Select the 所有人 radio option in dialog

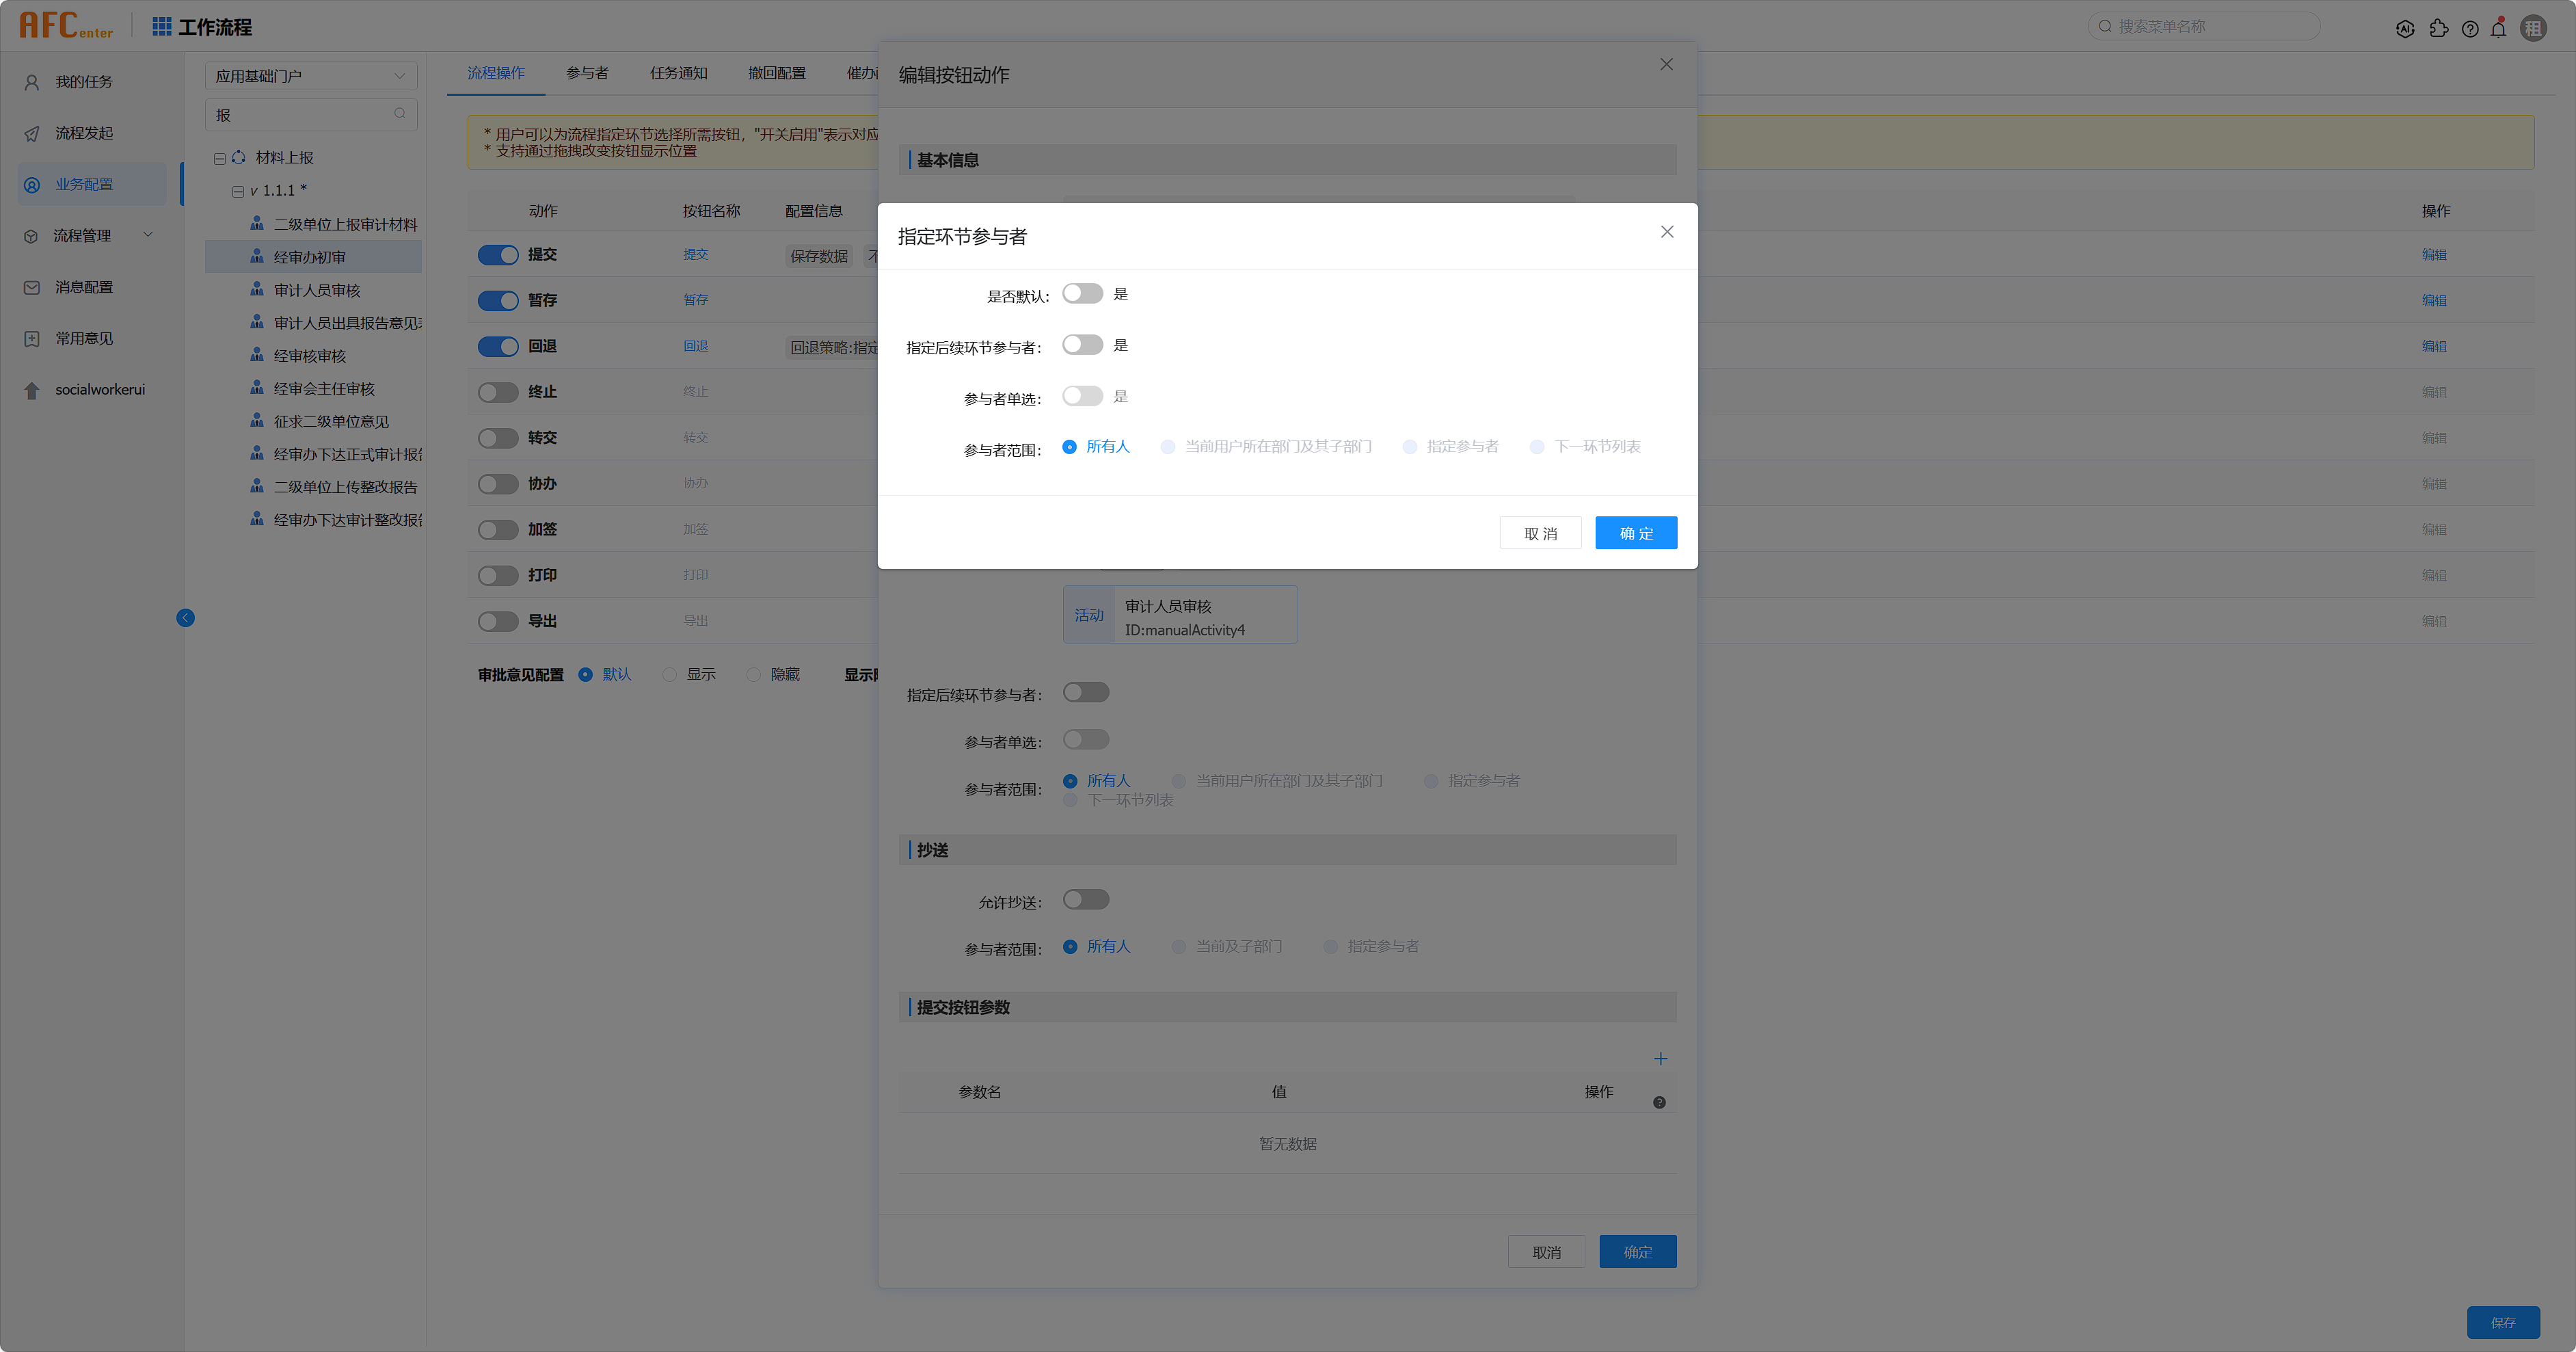click(1070, 447)
